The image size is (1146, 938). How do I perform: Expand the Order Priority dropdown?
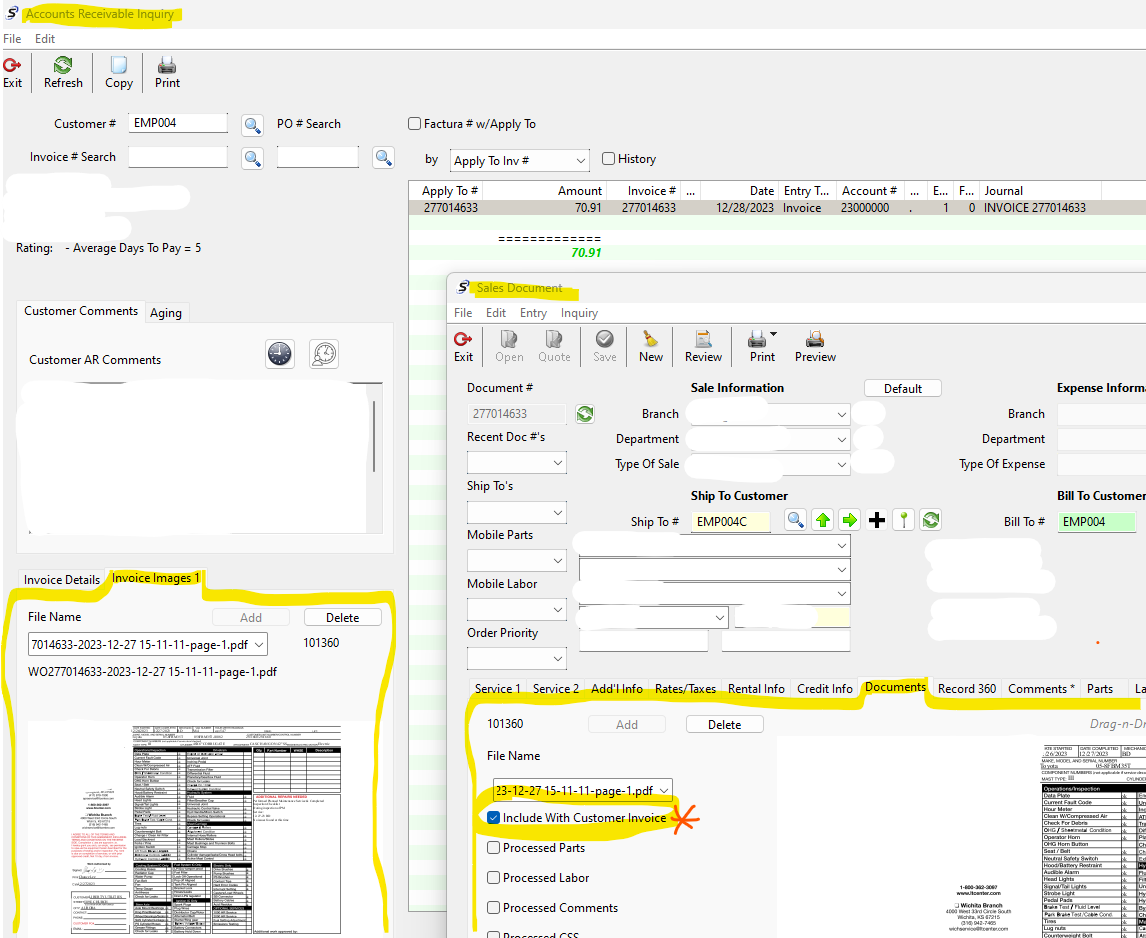coord(517,658)
